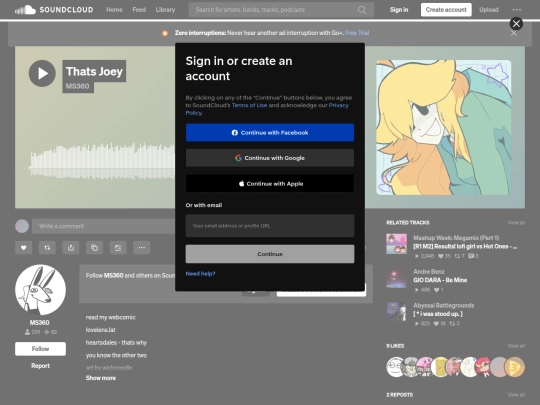The image size is (540, 405).
Task: Open GIO DARA - Be Mine track
Action: click(440, 280)
